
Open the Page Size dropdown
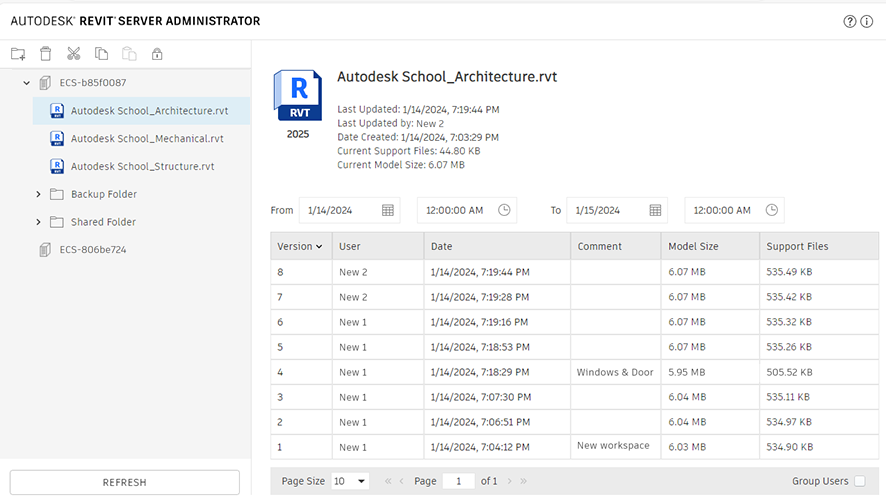350,481
